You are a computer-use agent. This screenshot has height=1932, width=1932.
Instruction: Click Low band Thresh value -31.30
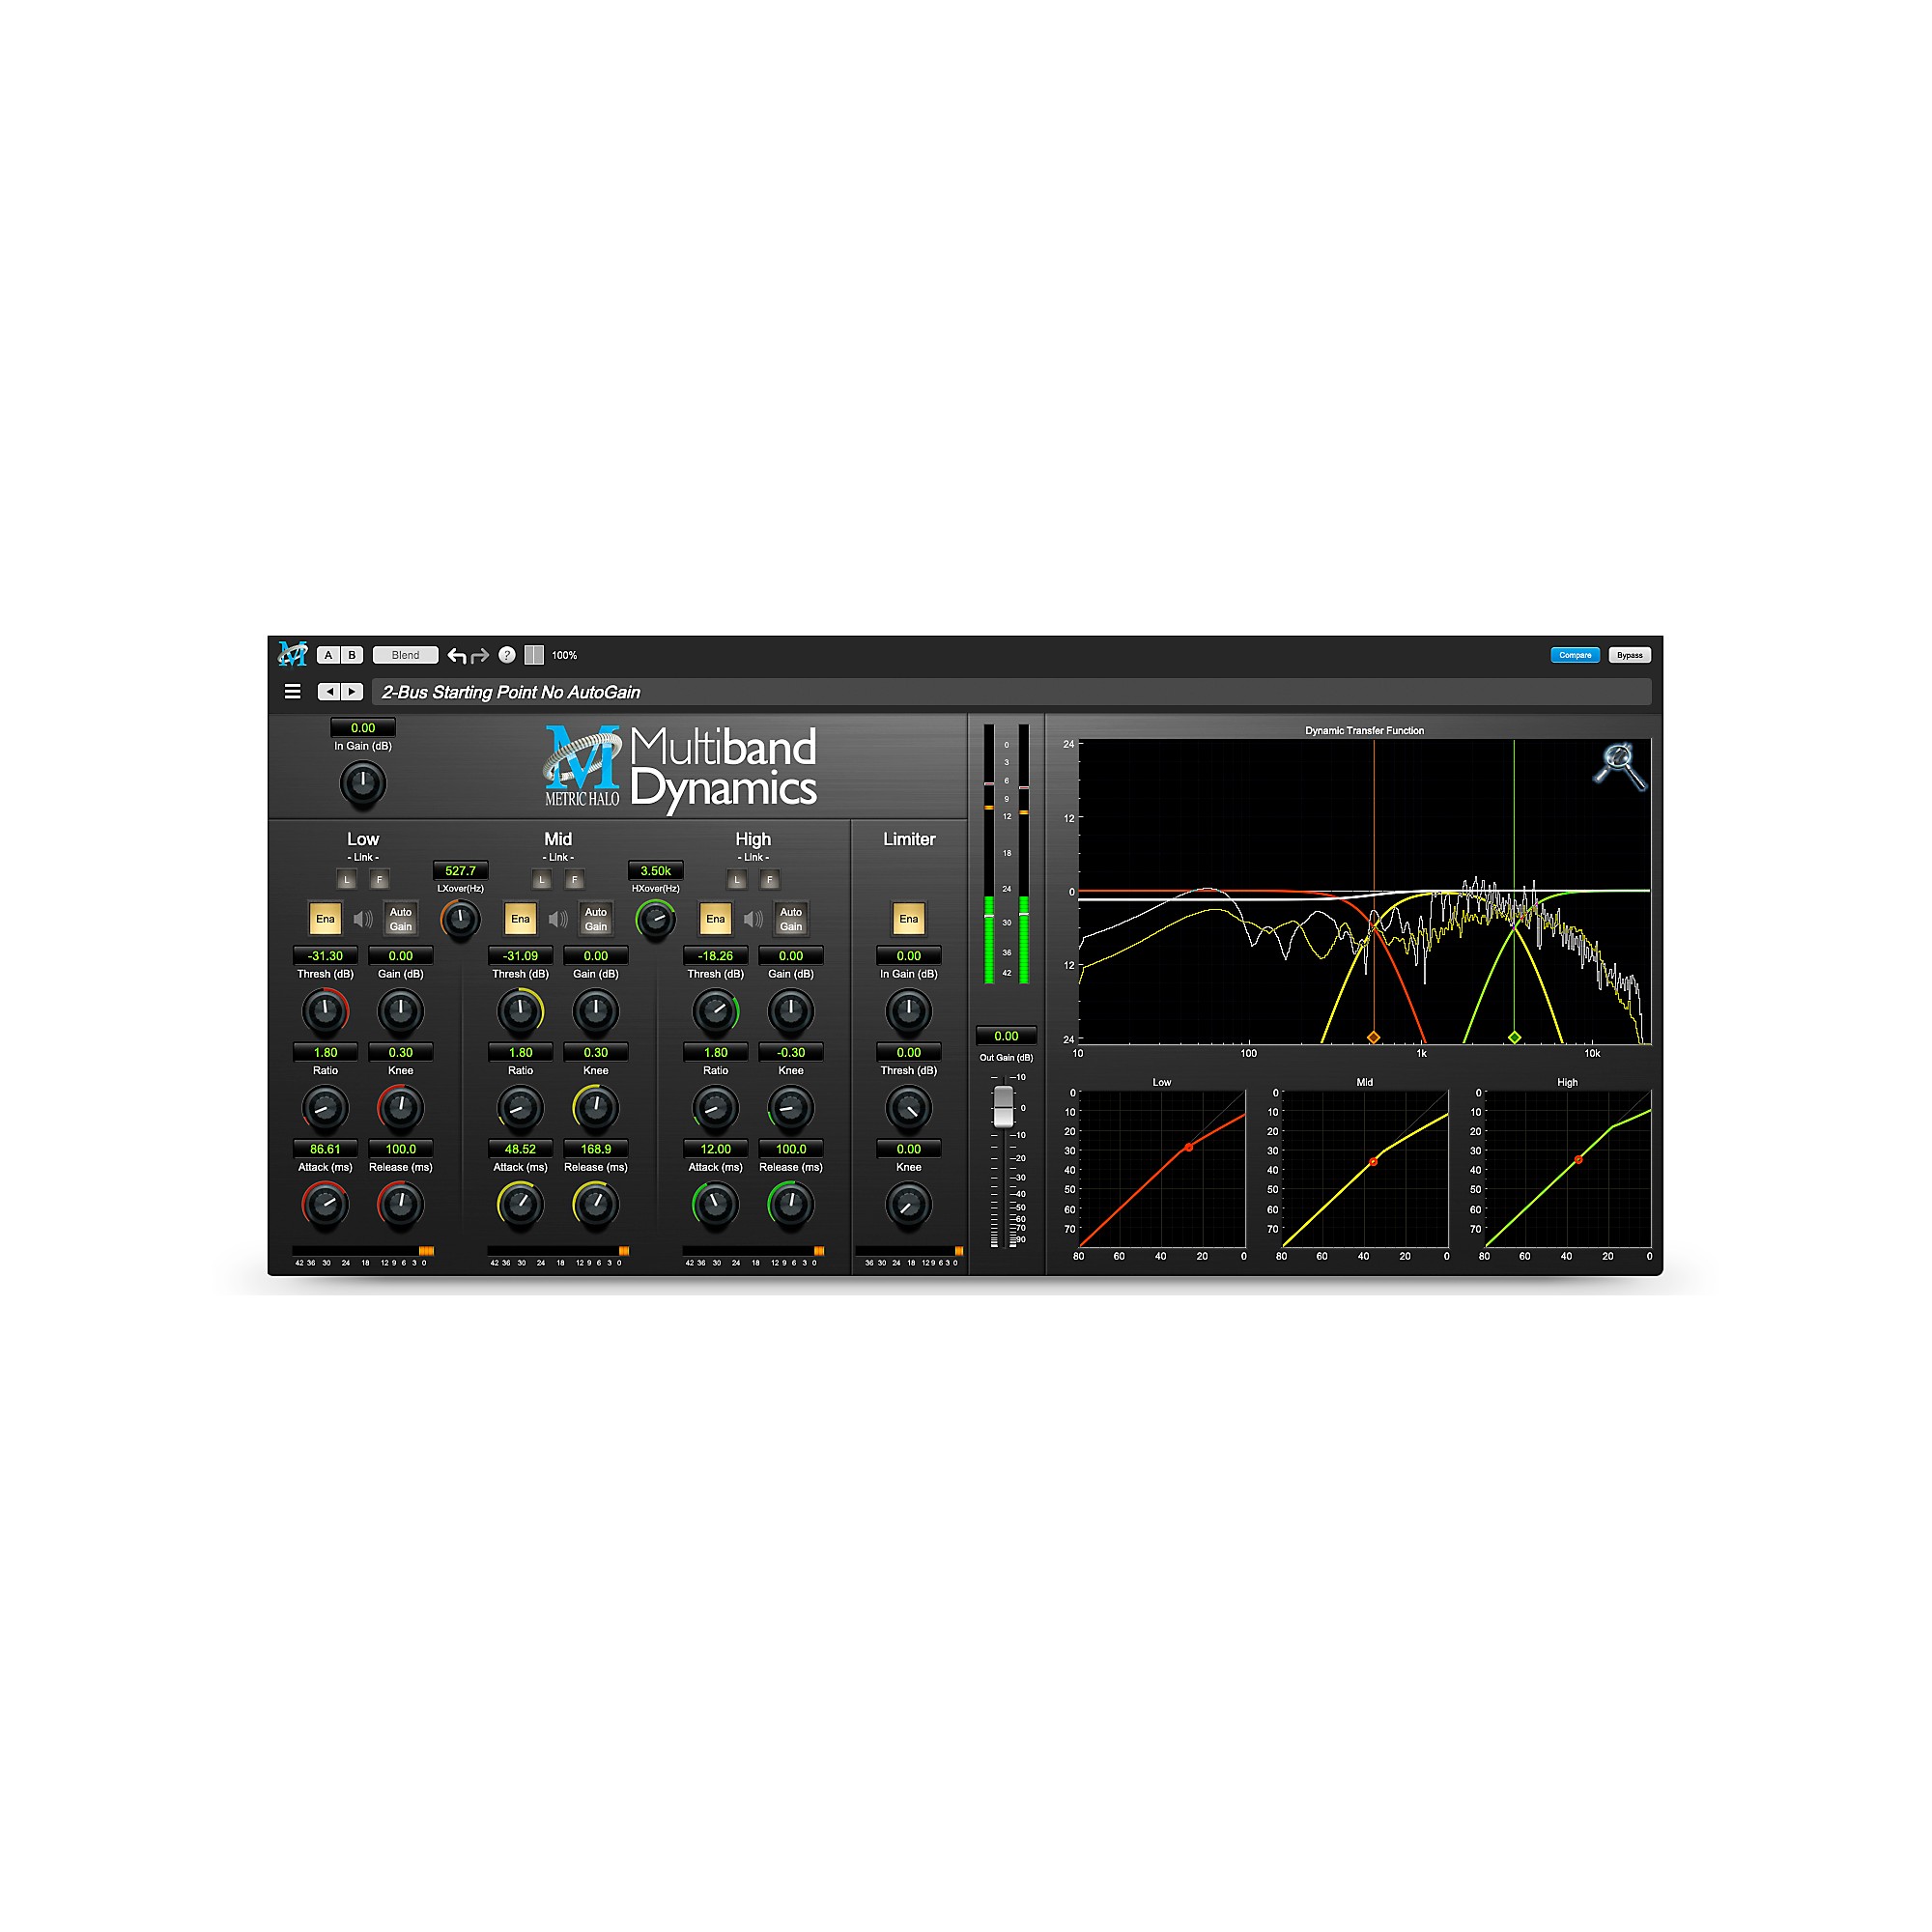pyautogui.click(x=325, y=956)
